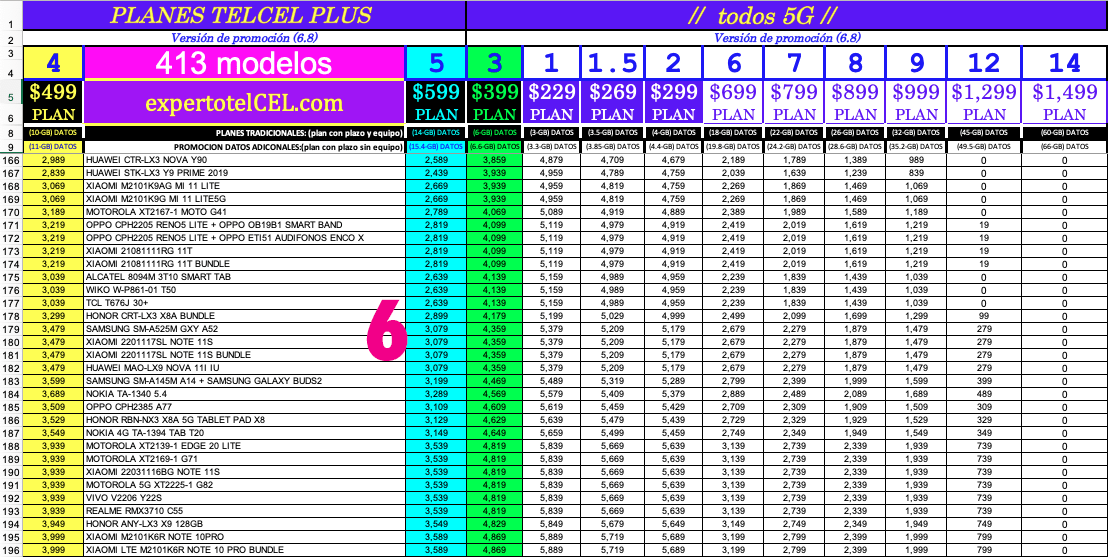The image size is (1108, 557).
Task: Select OPPO RENO5 LITE + AUDIFONOS ENCO X cell
Action: (x=244, y=238)
